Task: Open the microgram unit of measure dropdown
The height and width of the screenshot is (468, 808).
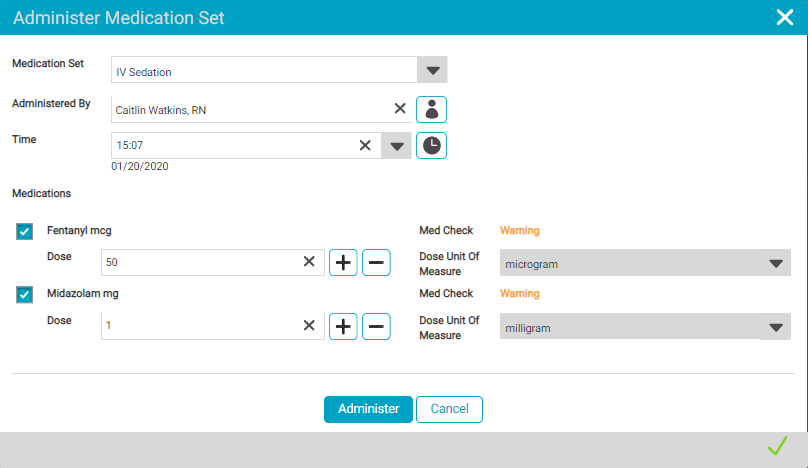Action: (x=775, y=264)
